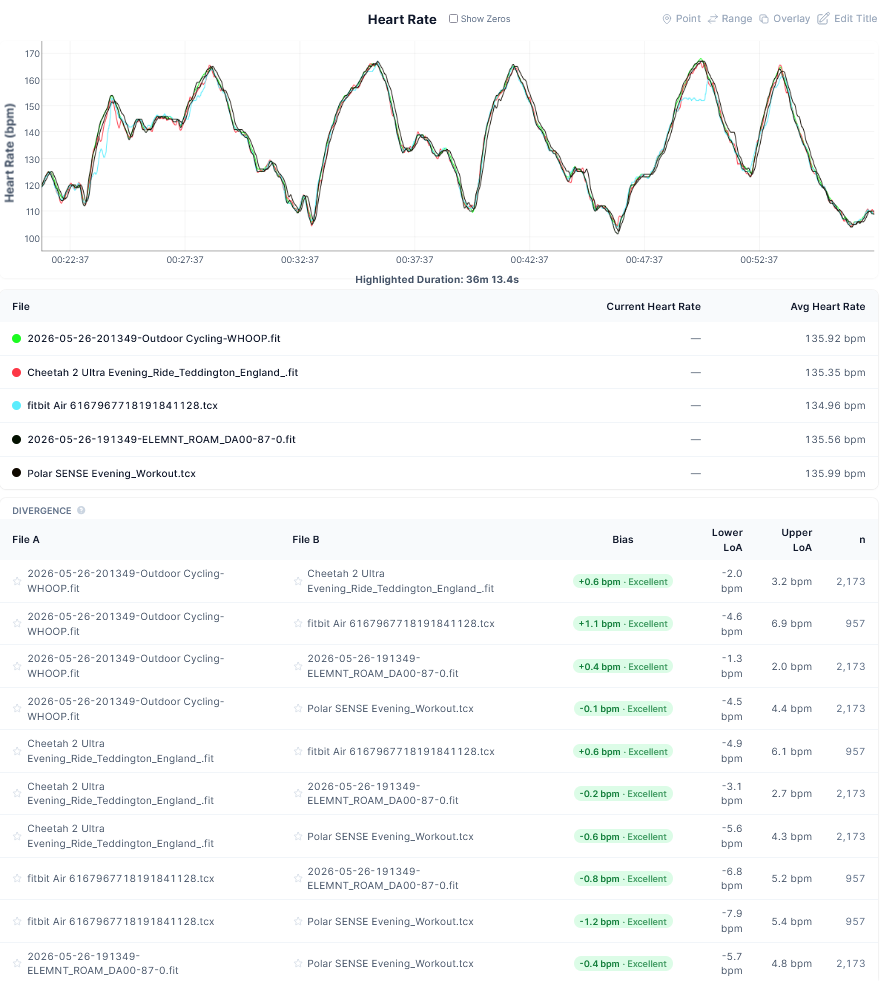882x981 pixels.
Task: Click the Highlighted Duration: 36m 13.4s label
Action: pos(437,280)
